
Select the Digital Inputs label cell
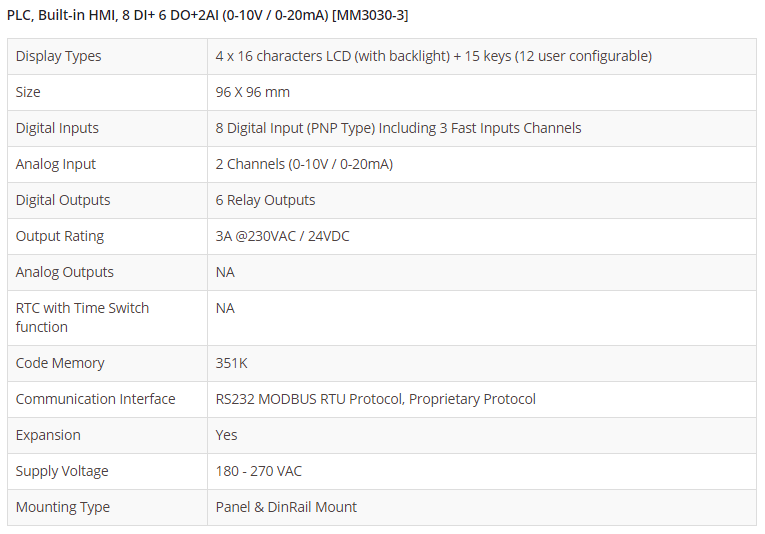[x=57, y=128]
